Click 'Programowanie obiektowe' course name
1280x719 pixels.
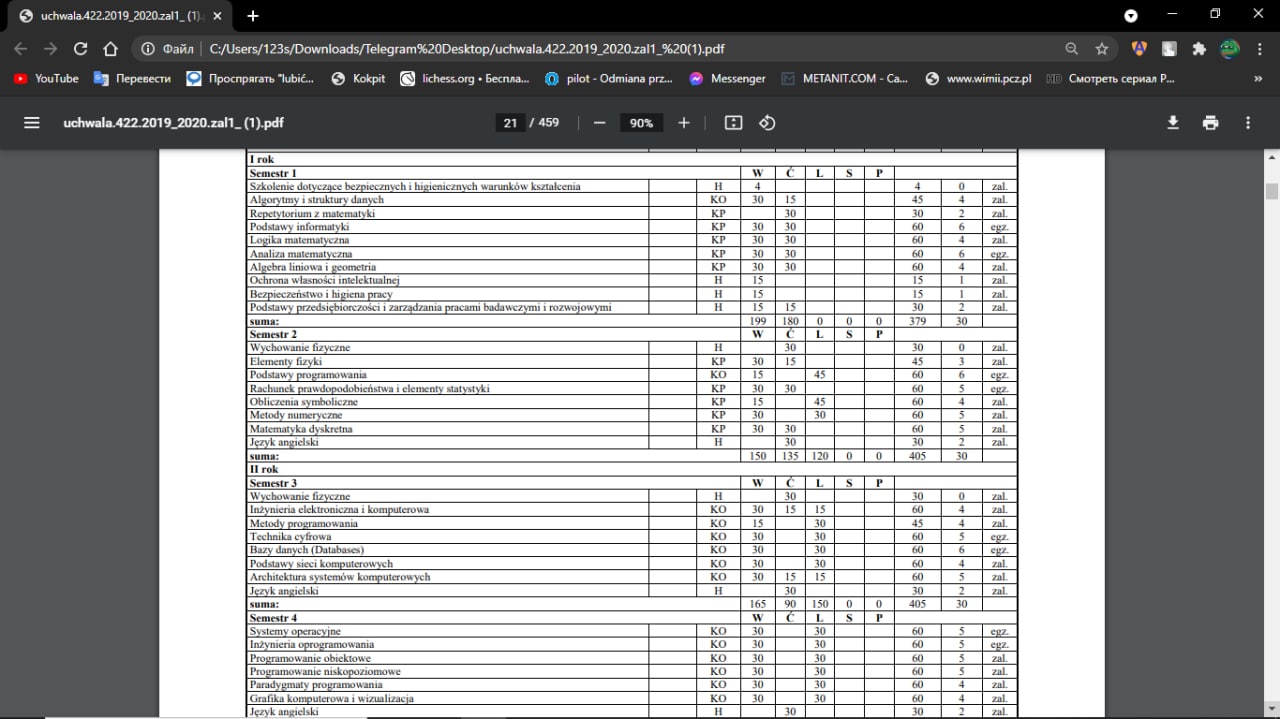pos(310,659)
